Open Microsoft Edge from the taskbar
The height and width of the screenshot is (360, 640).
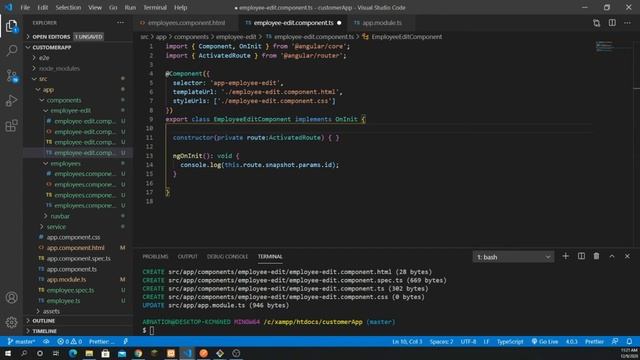(73, 353)
